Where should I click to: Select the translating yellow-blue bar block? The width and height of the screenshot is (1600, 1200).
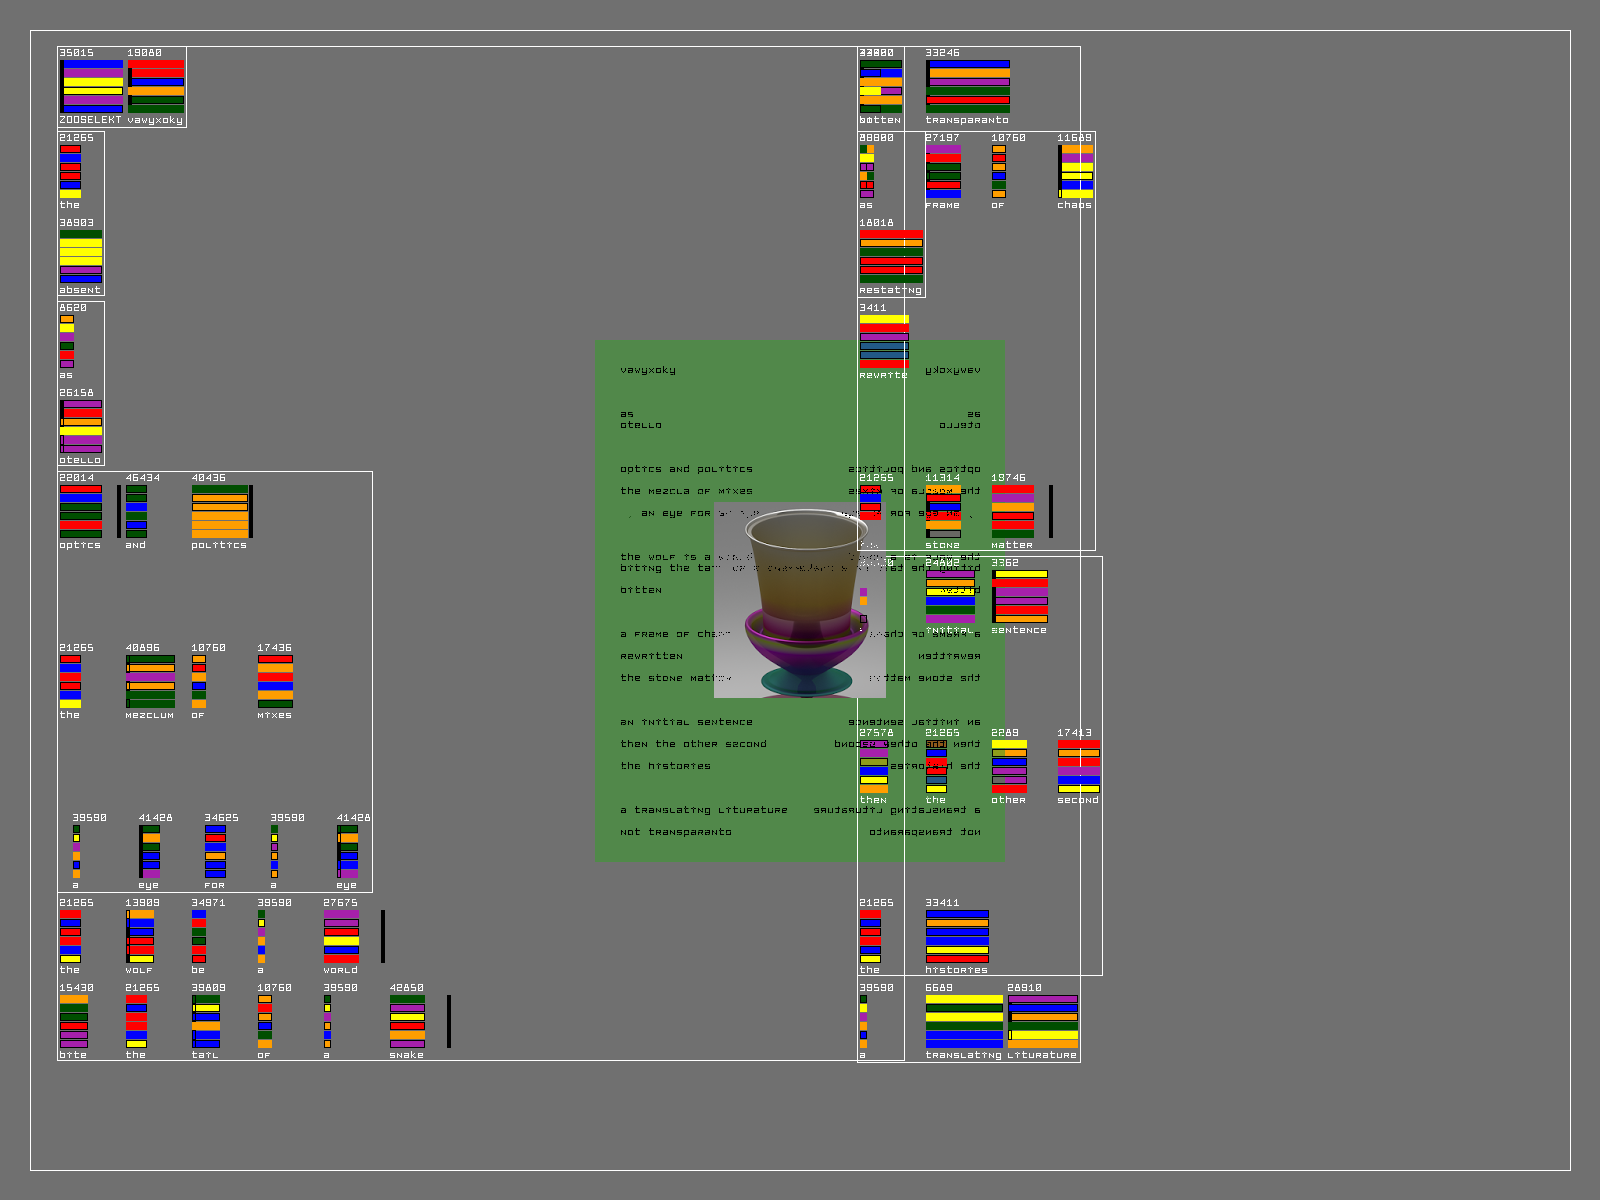[964, 1021]
